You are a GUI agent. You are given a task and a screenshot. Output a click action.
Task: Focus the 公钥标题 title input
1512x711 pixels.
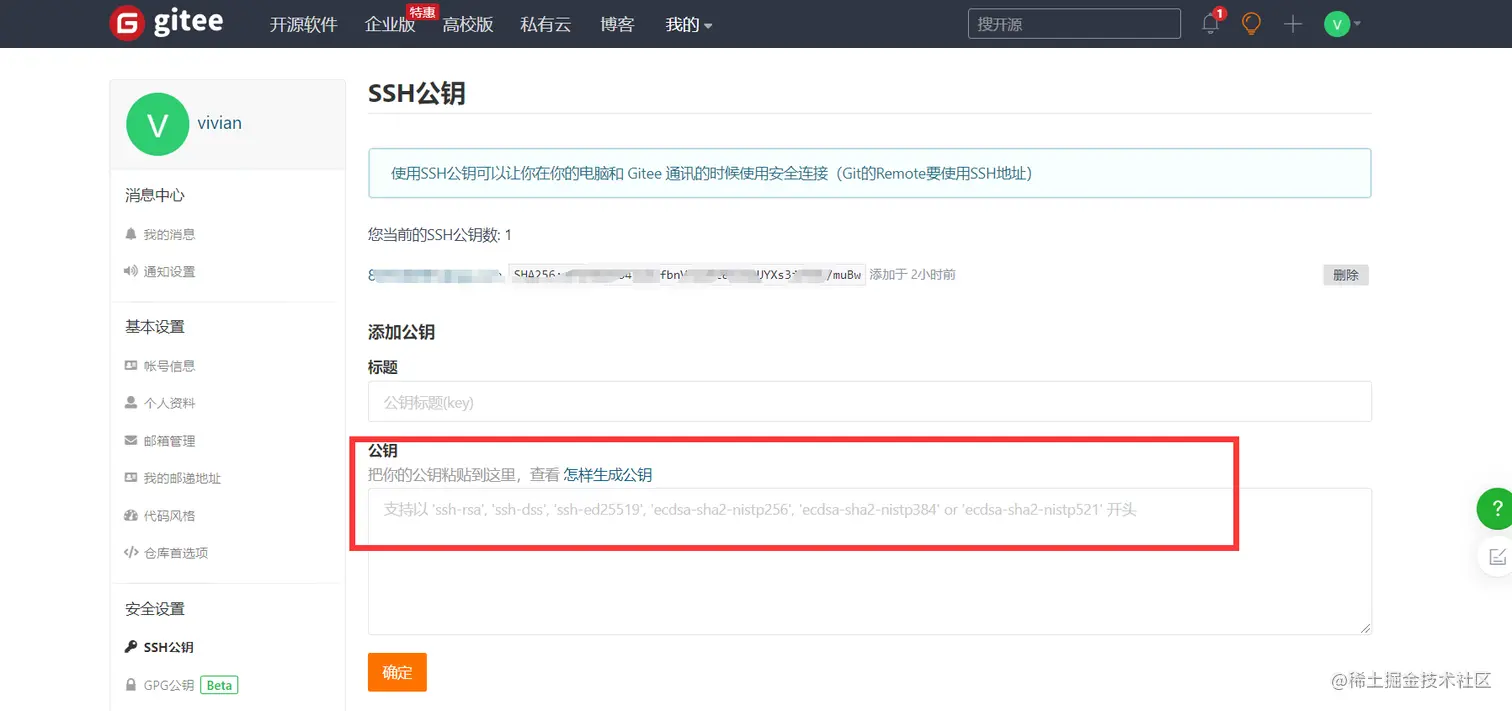point(869,401)
